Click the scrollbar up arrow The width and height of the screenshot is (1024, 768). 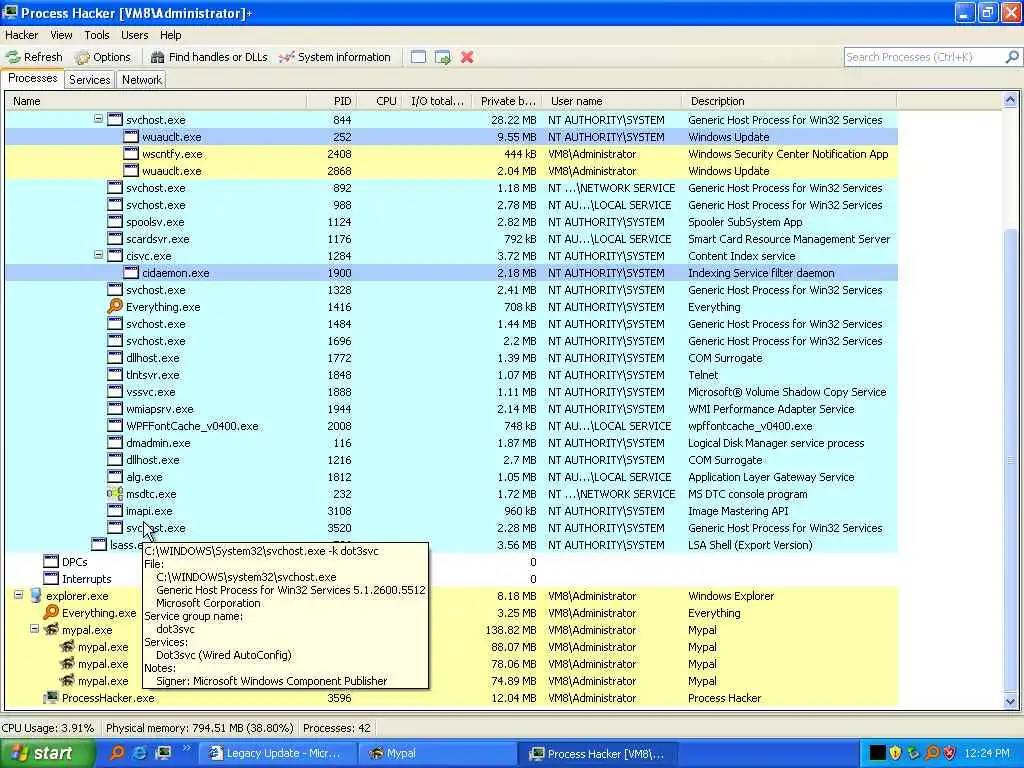click(x=1010, y=101)
